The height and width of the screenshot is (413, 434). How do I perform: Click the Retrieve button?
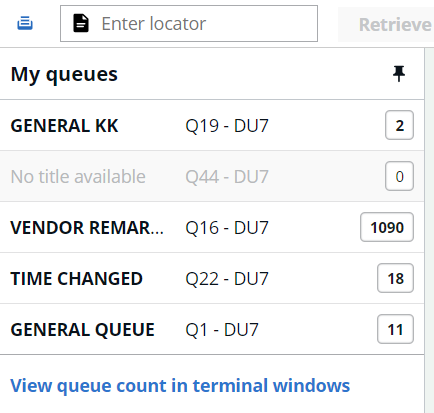click(387, 25)
